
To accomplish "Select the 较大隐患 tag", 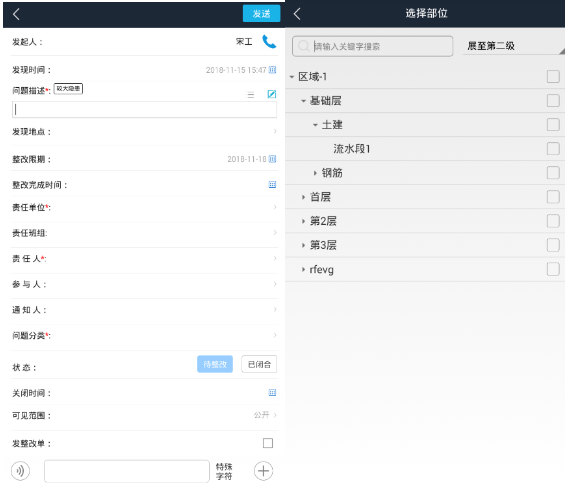I will [x=68, y=89].
